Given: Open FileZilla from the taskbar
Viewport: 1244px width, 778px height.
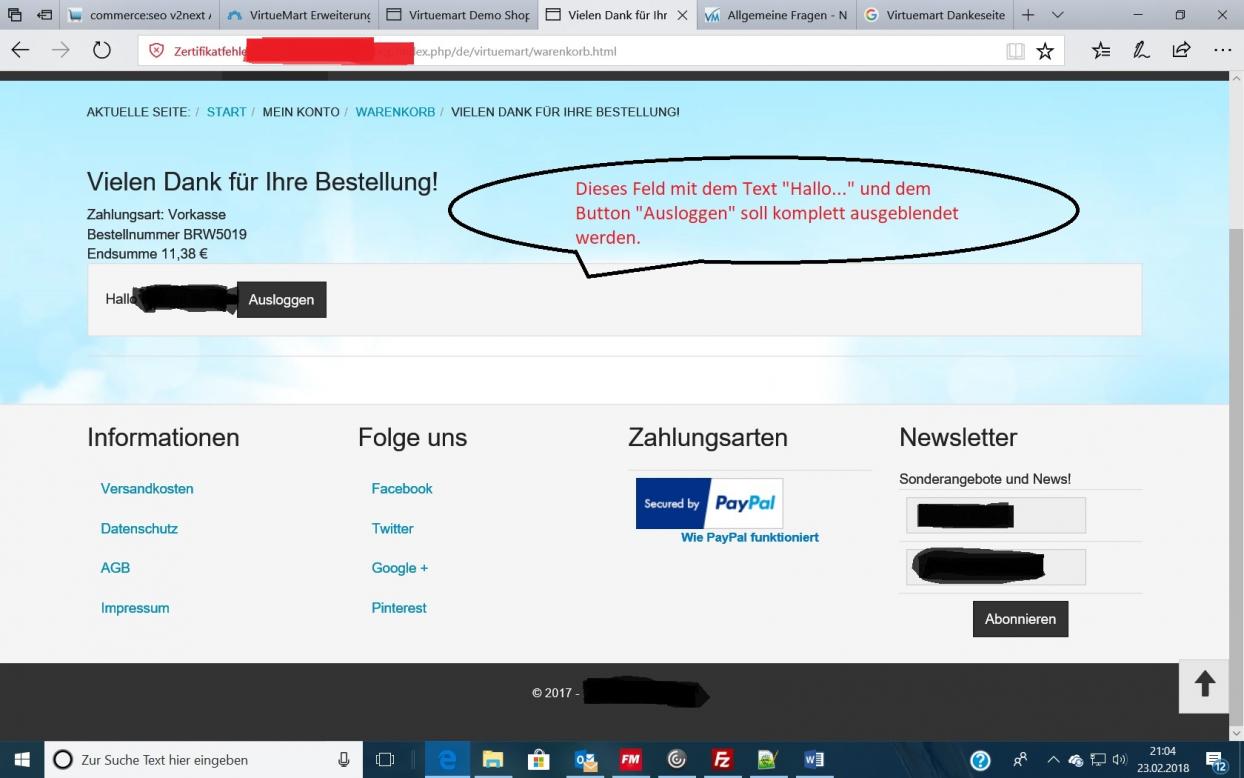Looking at the screenshot, I should pyautogui.click(x=722, y=760).
